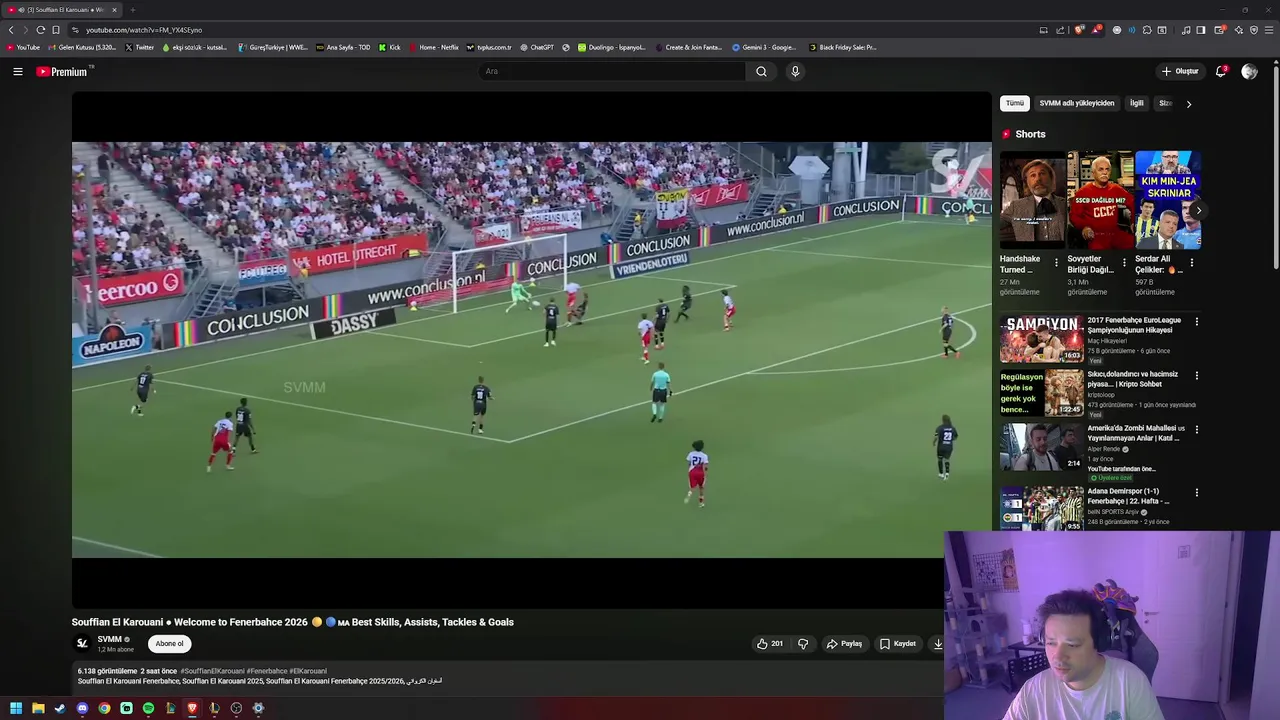The width and height of the screenshot is (1280, 720).
Task: Open the browser main menu icon
Action: click(x=1269, y=30)
